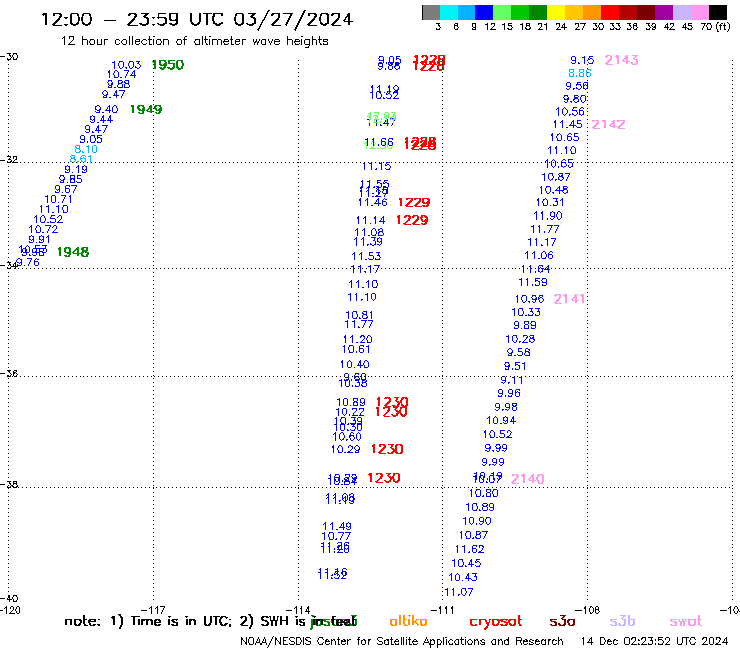Click the green pass time '1949'
The width and height of the screenshot is (740, 650).
tap(146, 109)
